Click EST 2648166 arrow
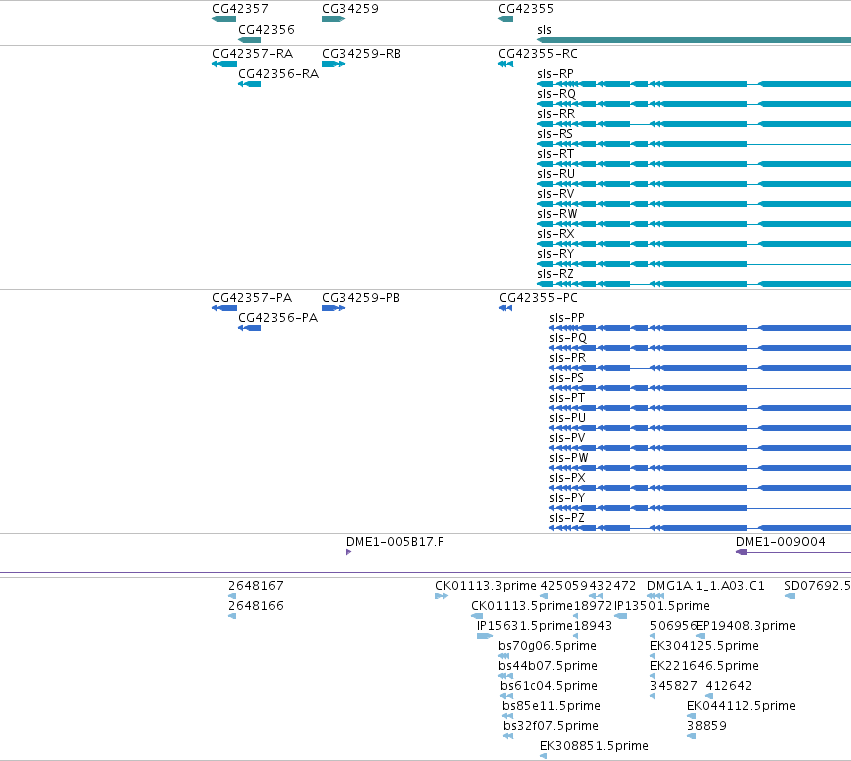This screenshot has width=851, height=761. (x=232, y=616)
